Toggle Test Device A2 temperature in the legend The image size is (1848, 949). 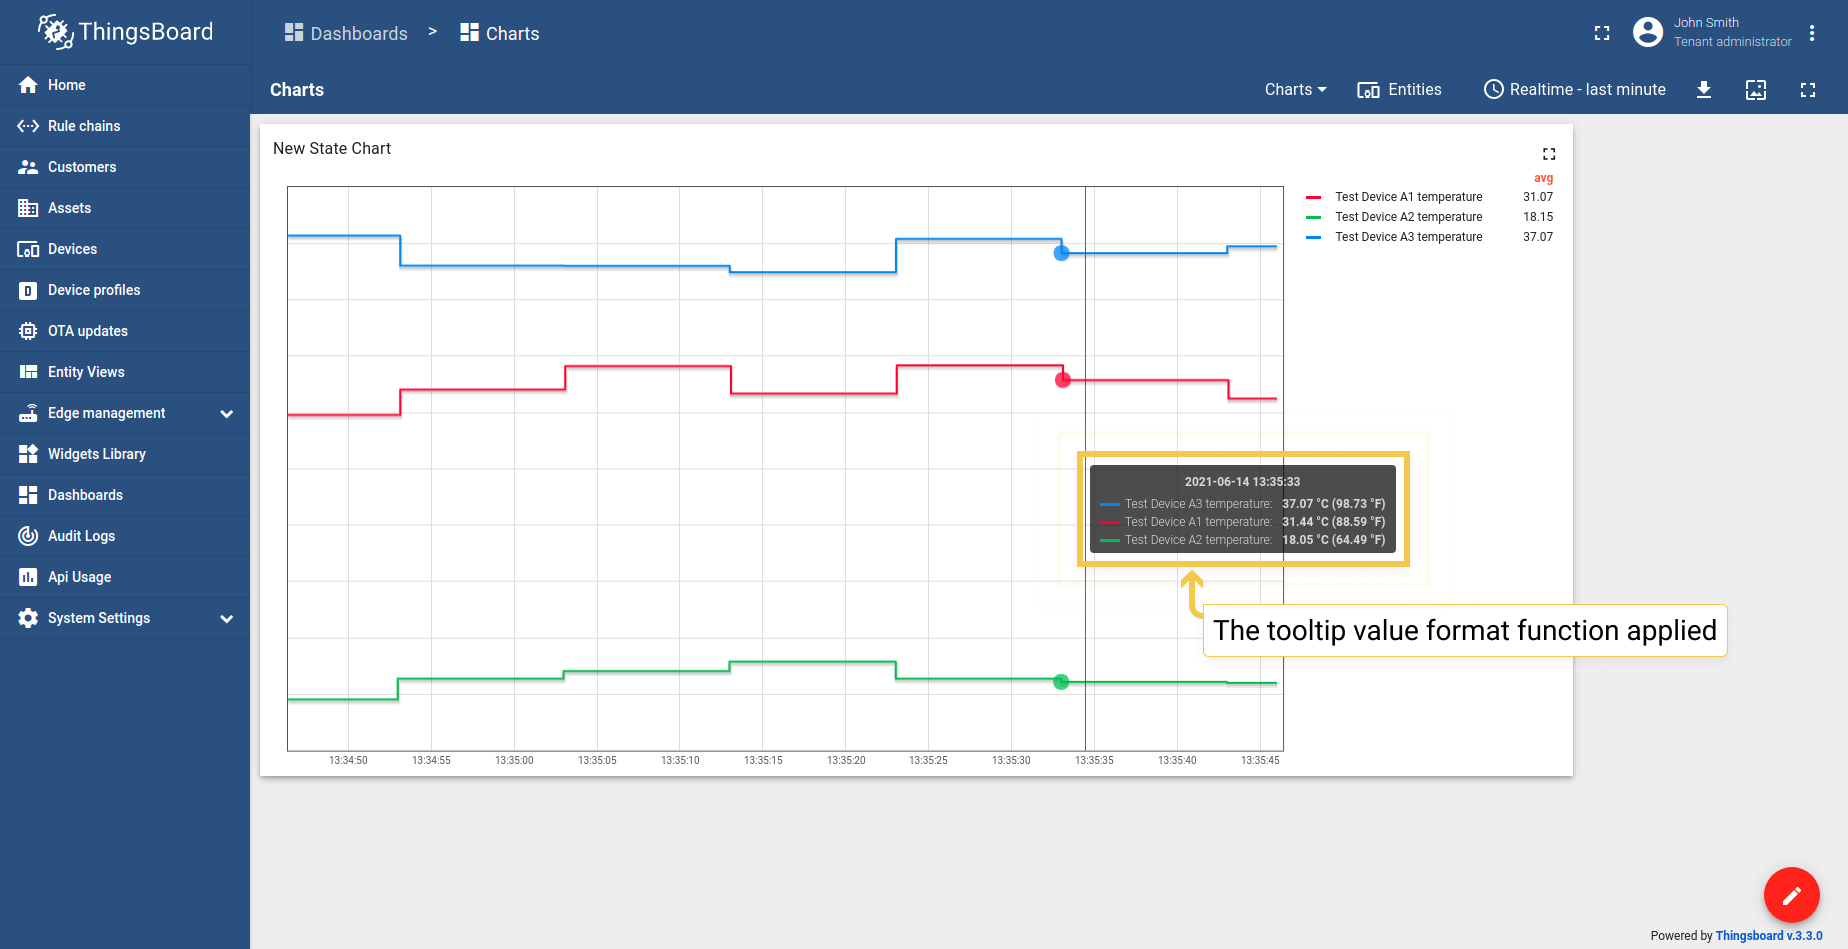[1408, 217]
